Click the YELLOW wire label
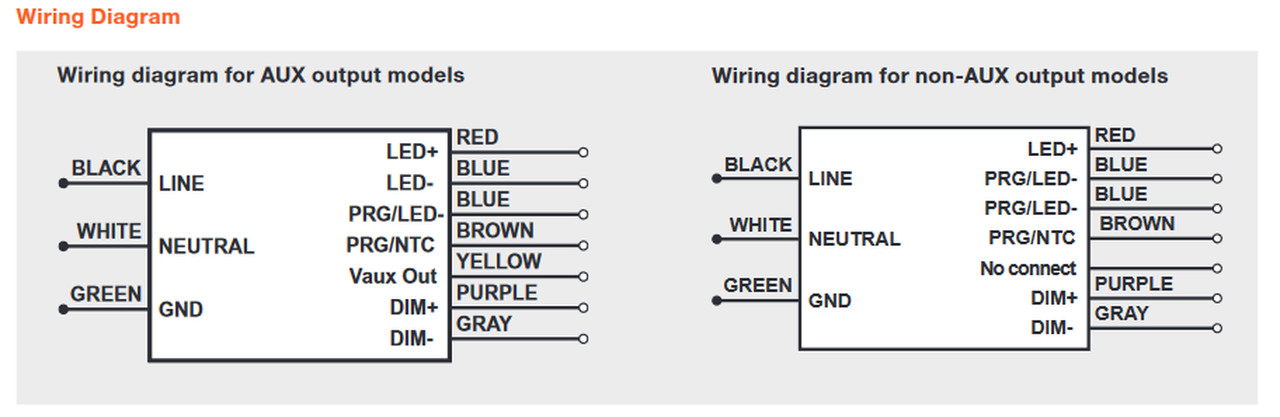Image resolution: width=1280 pixels, height=417 pixels. coord(498,261)
